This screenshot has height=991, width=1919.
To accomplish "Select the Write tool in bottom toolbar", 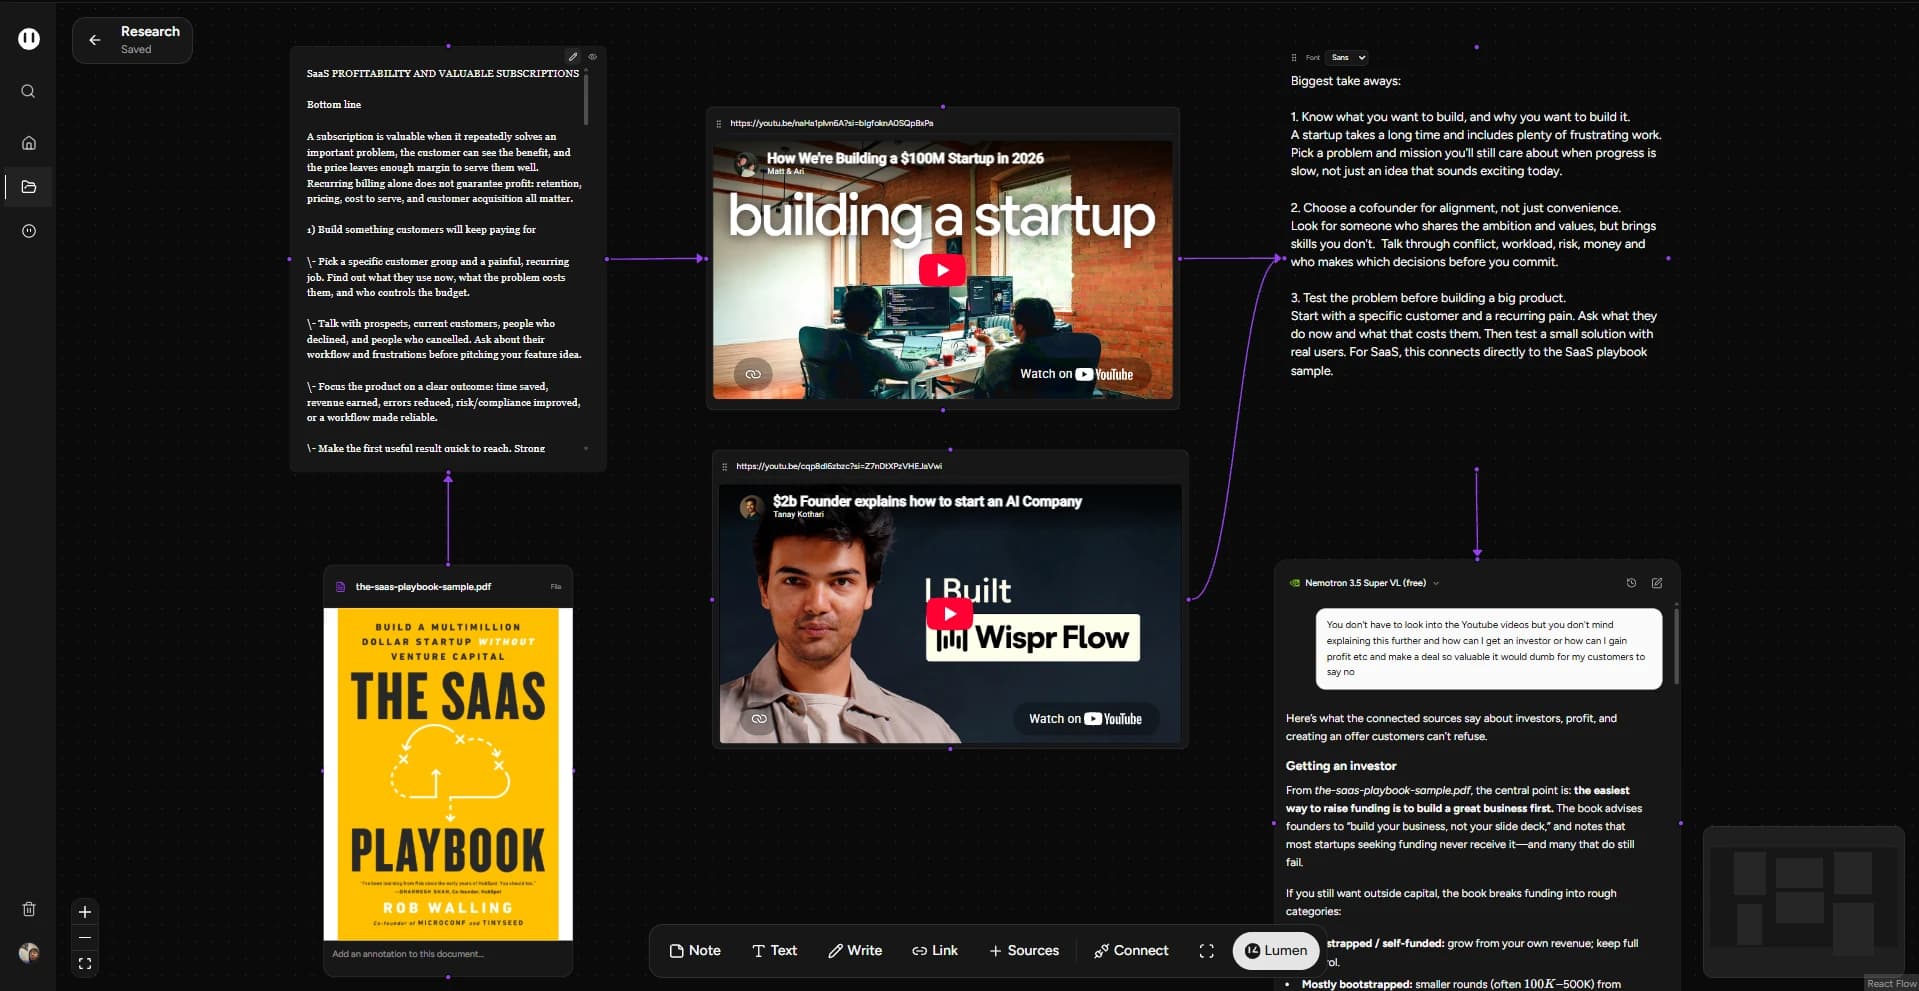I will (855, 951).
